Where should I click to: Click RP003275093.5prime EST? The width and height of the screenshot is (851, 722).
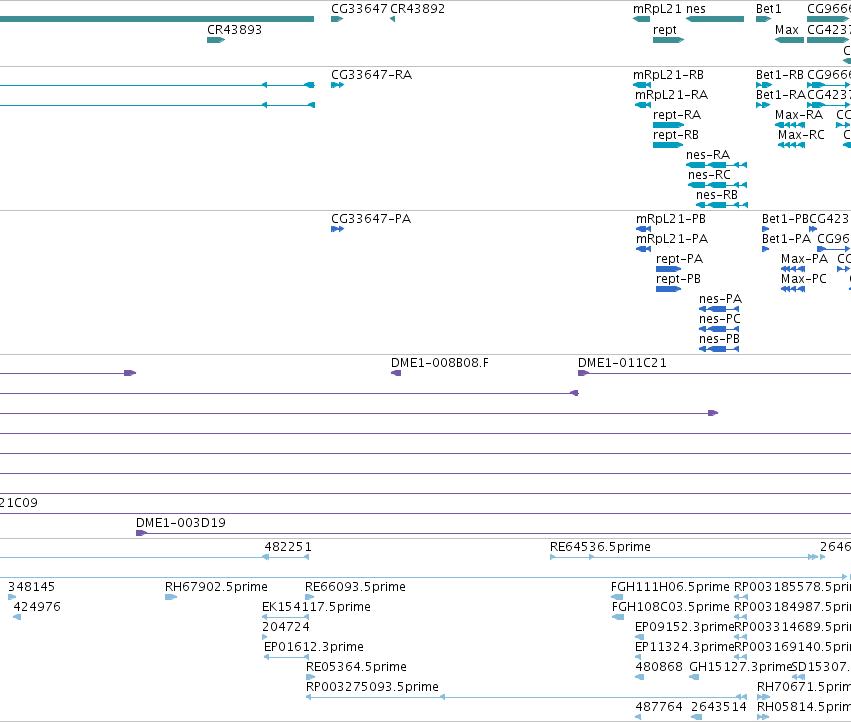526,697
